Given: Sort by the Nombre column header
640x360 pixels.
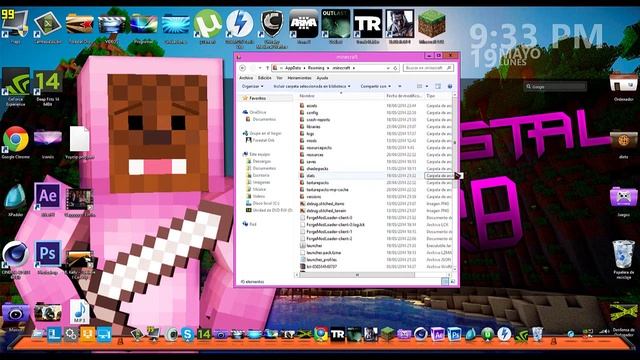Looking at the screenshot, I should pyautogui.click(x=341, y=96).
